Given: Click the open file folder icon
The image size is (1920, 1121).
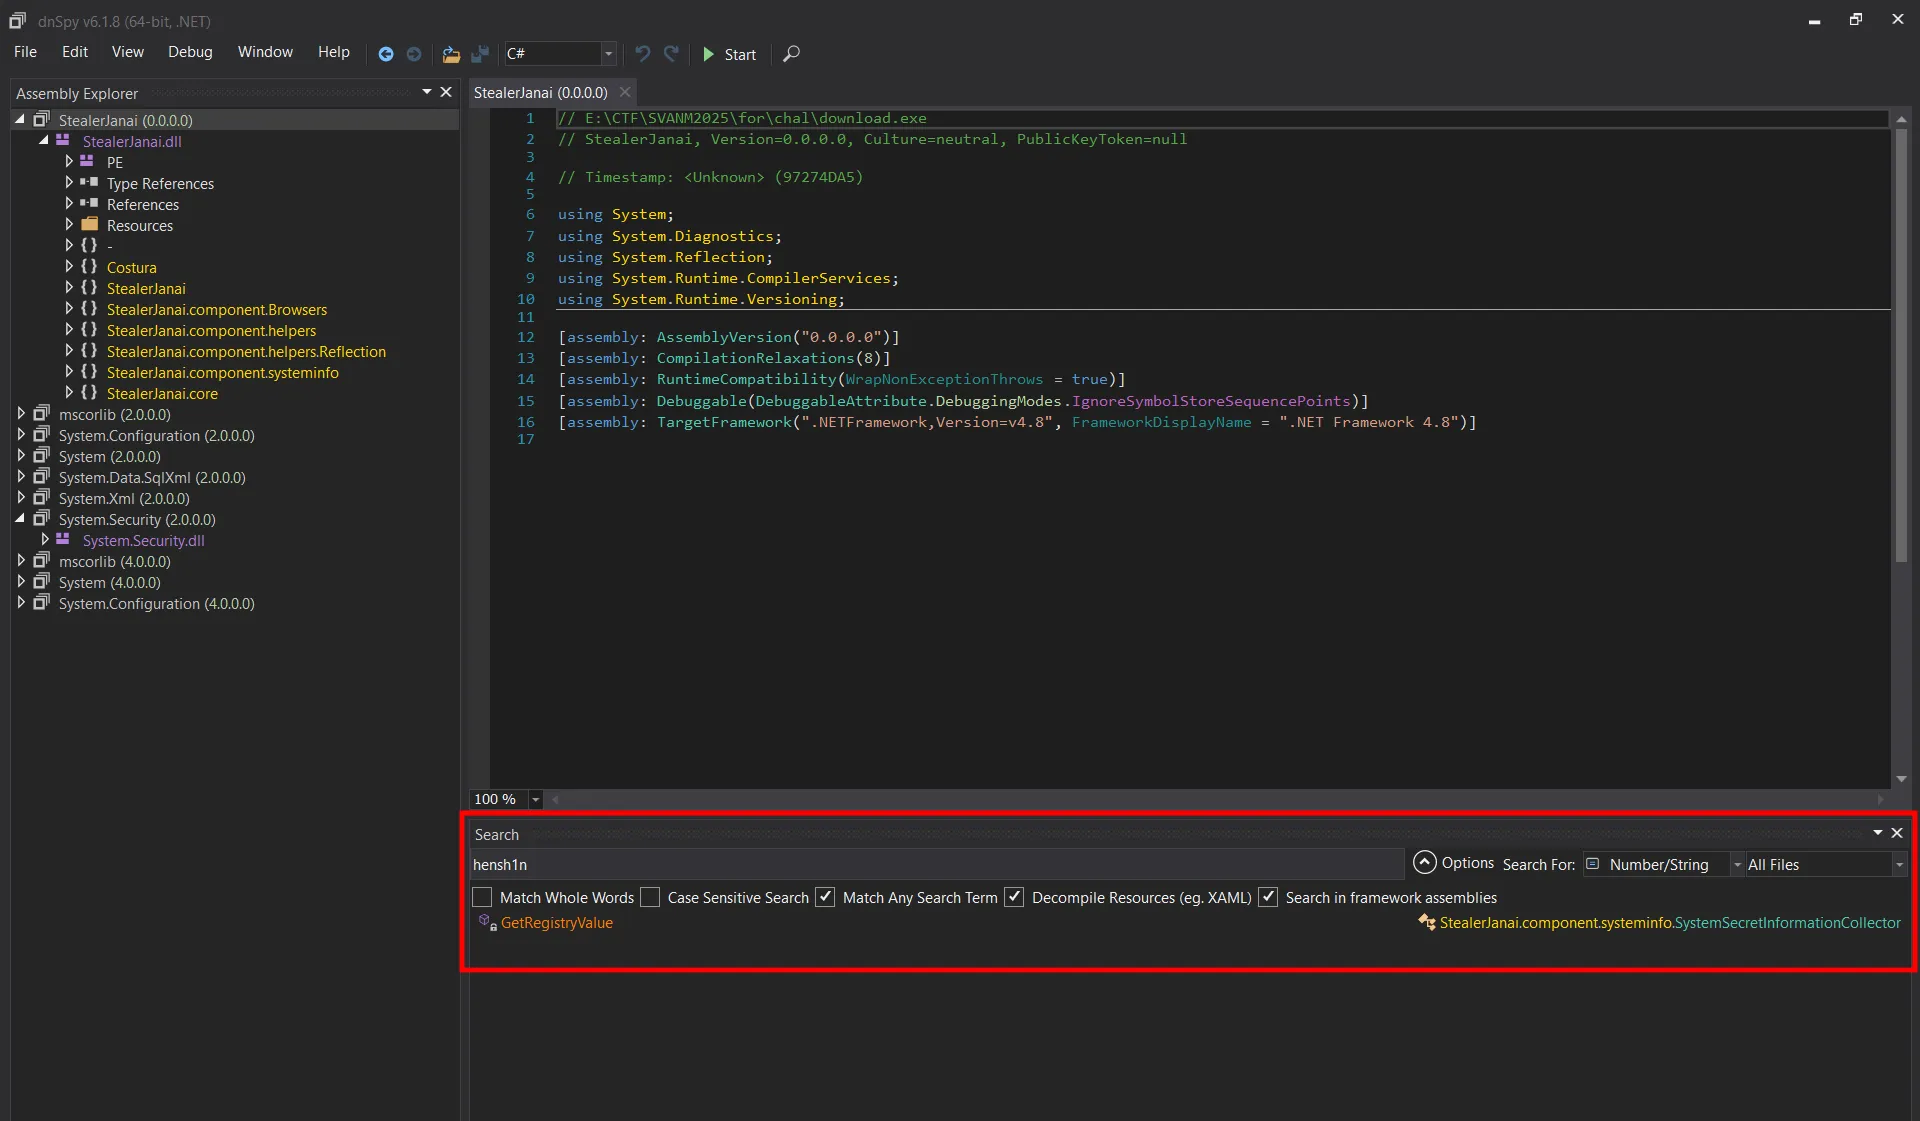Looking at the screenshot, I should pyautogui.click(x=451, y=54).
